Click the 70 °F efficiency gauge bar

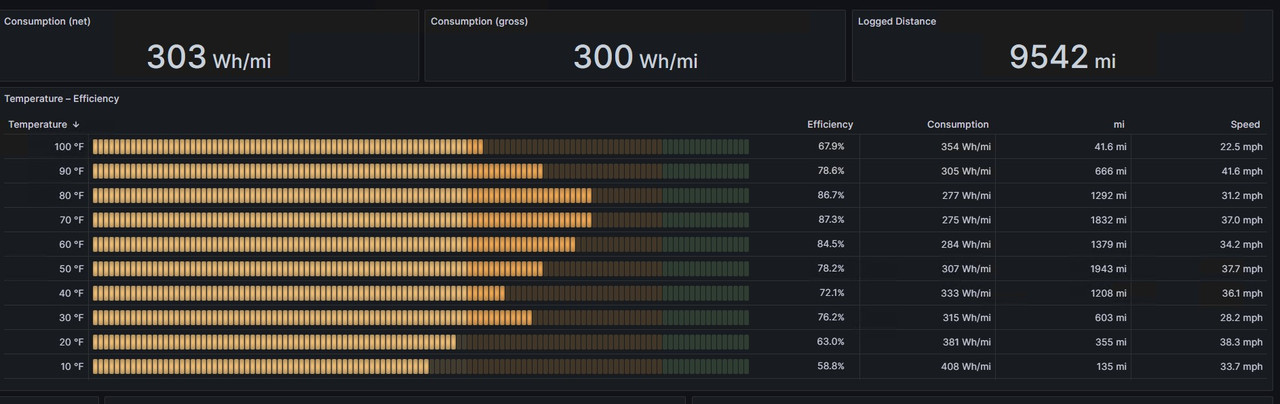point(421,220)
